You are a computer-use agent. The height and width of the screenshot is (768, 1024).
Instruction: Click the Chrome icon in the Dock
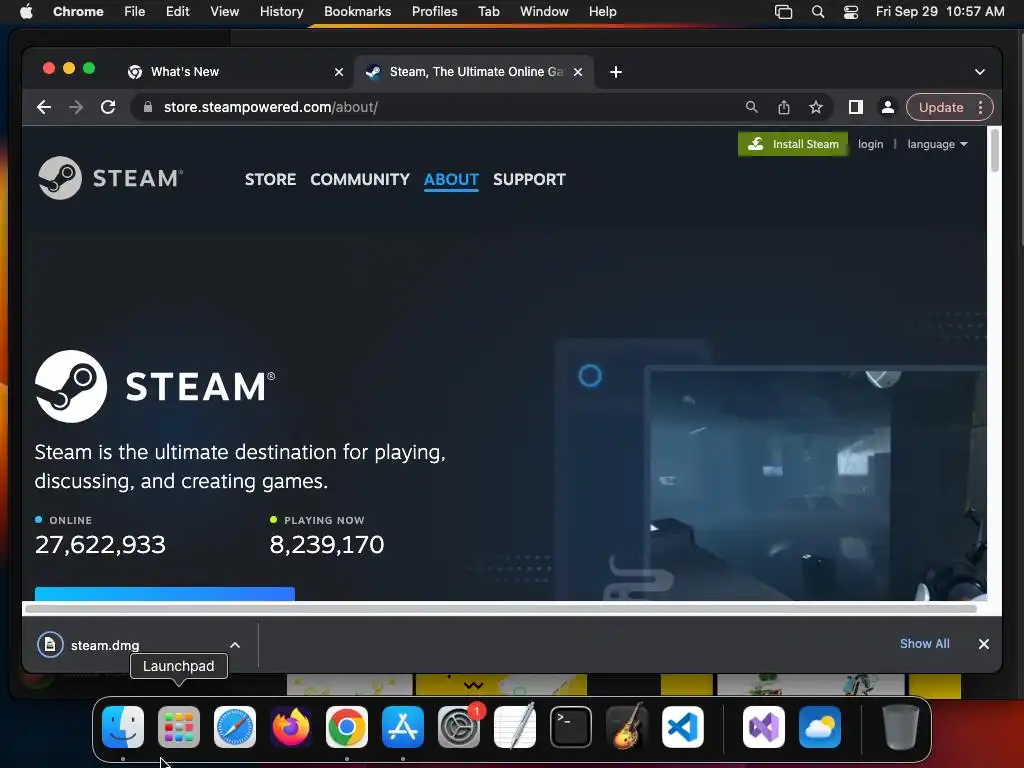click(x=347, y=726)
